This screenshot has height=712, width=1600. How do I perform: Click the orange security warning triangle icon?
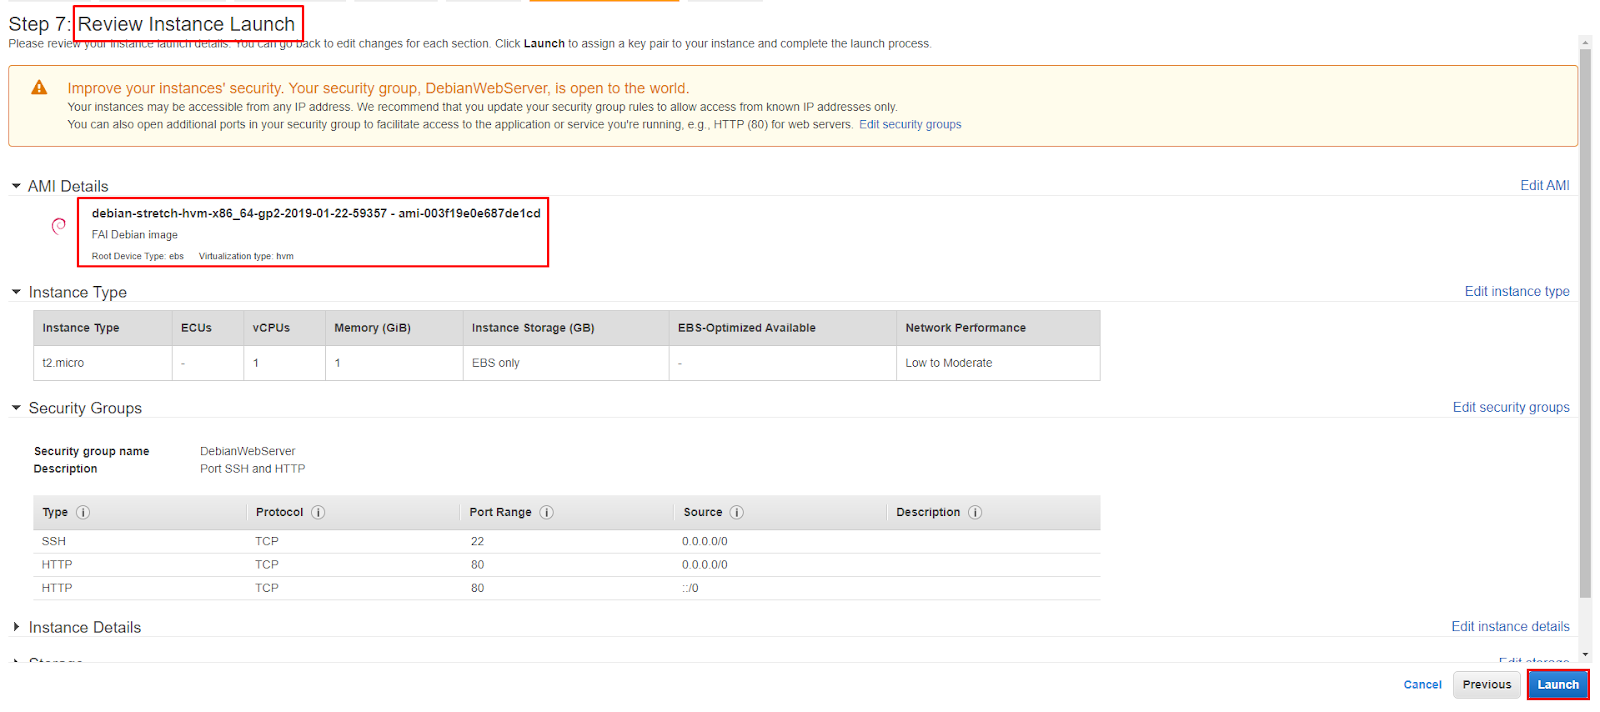click(39, 88)
